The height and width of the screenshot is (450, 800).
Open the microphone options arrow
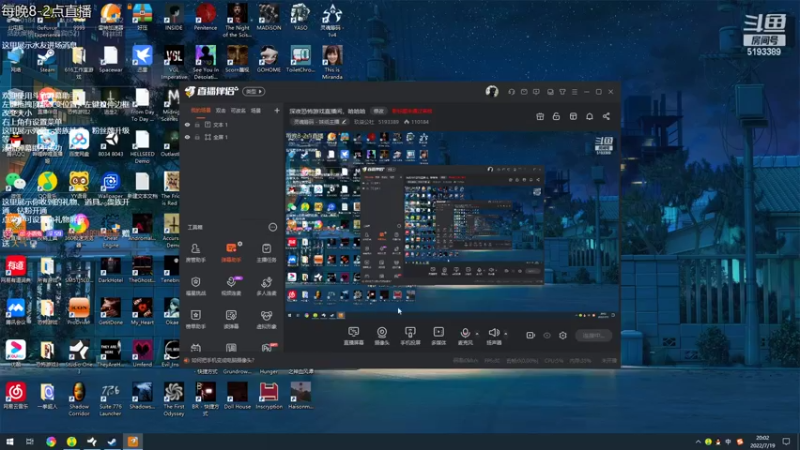tap(477, 334)
